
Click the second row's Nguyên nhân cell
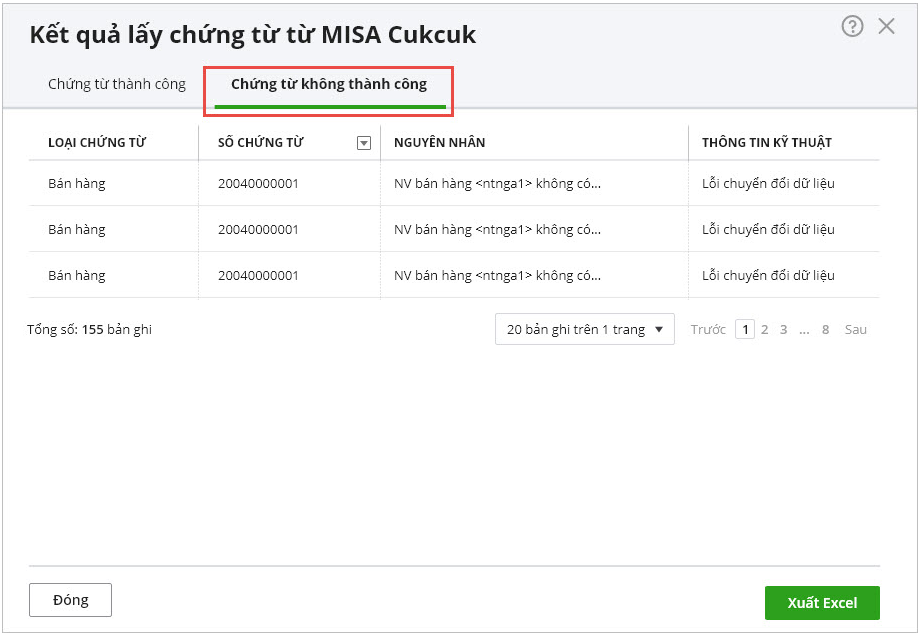coord(497,230)
